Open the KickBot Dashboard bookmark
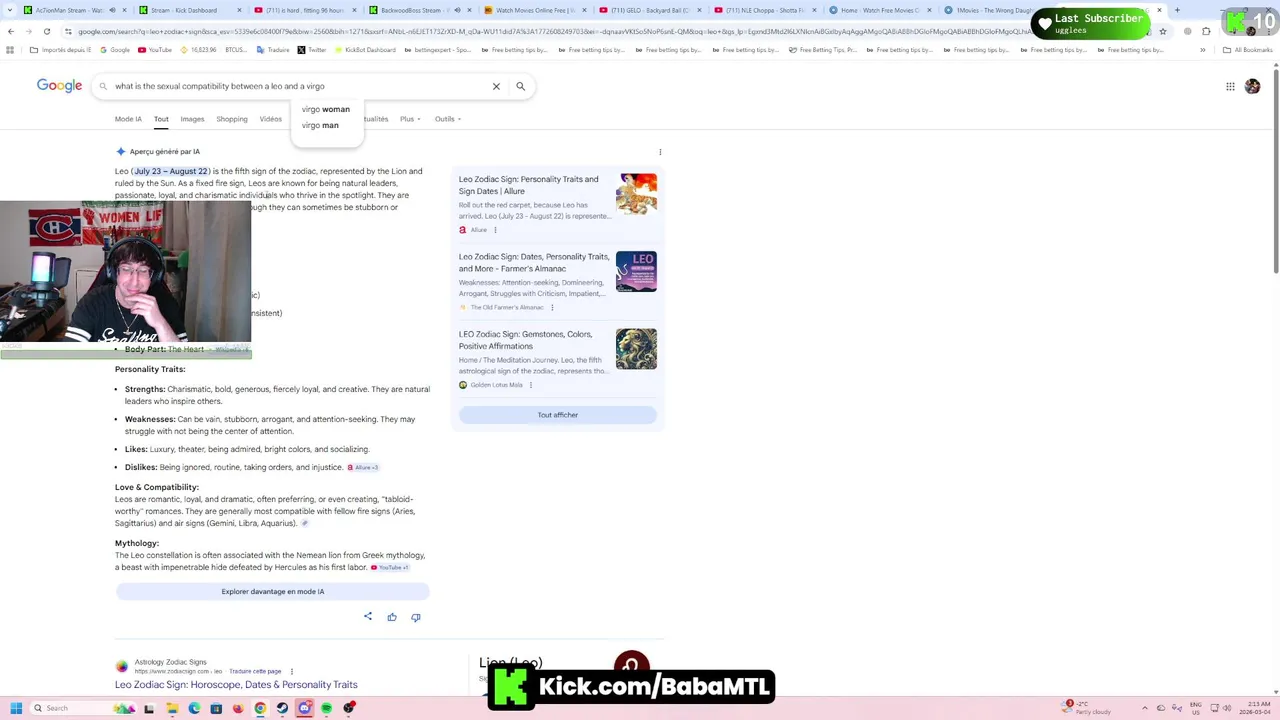 click(365, 50)
